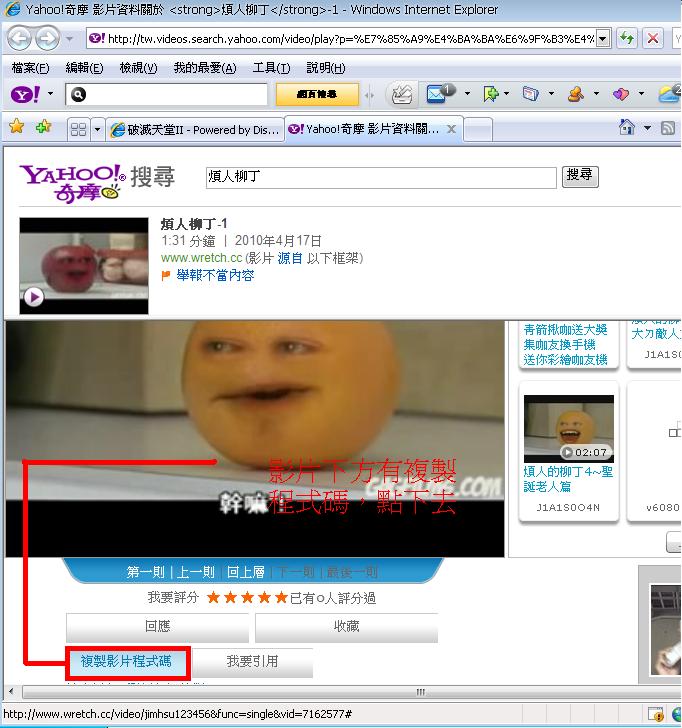Expand the mail icon dropdown arrow
The height and width of the screenshot is (728, 682).
tap(468, 94)
